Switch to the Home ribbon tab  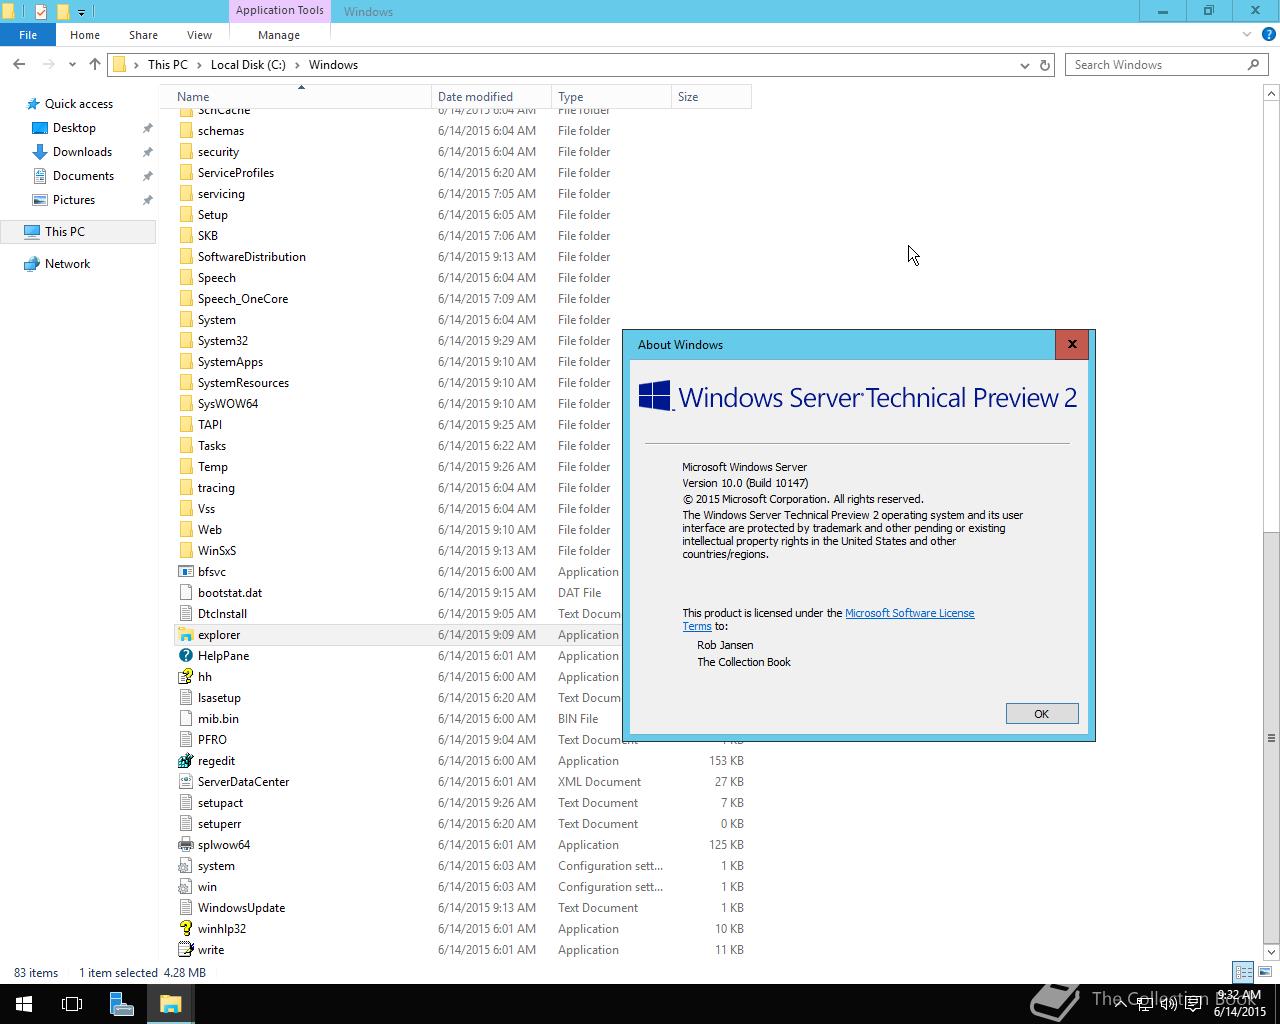pos(85,35)
